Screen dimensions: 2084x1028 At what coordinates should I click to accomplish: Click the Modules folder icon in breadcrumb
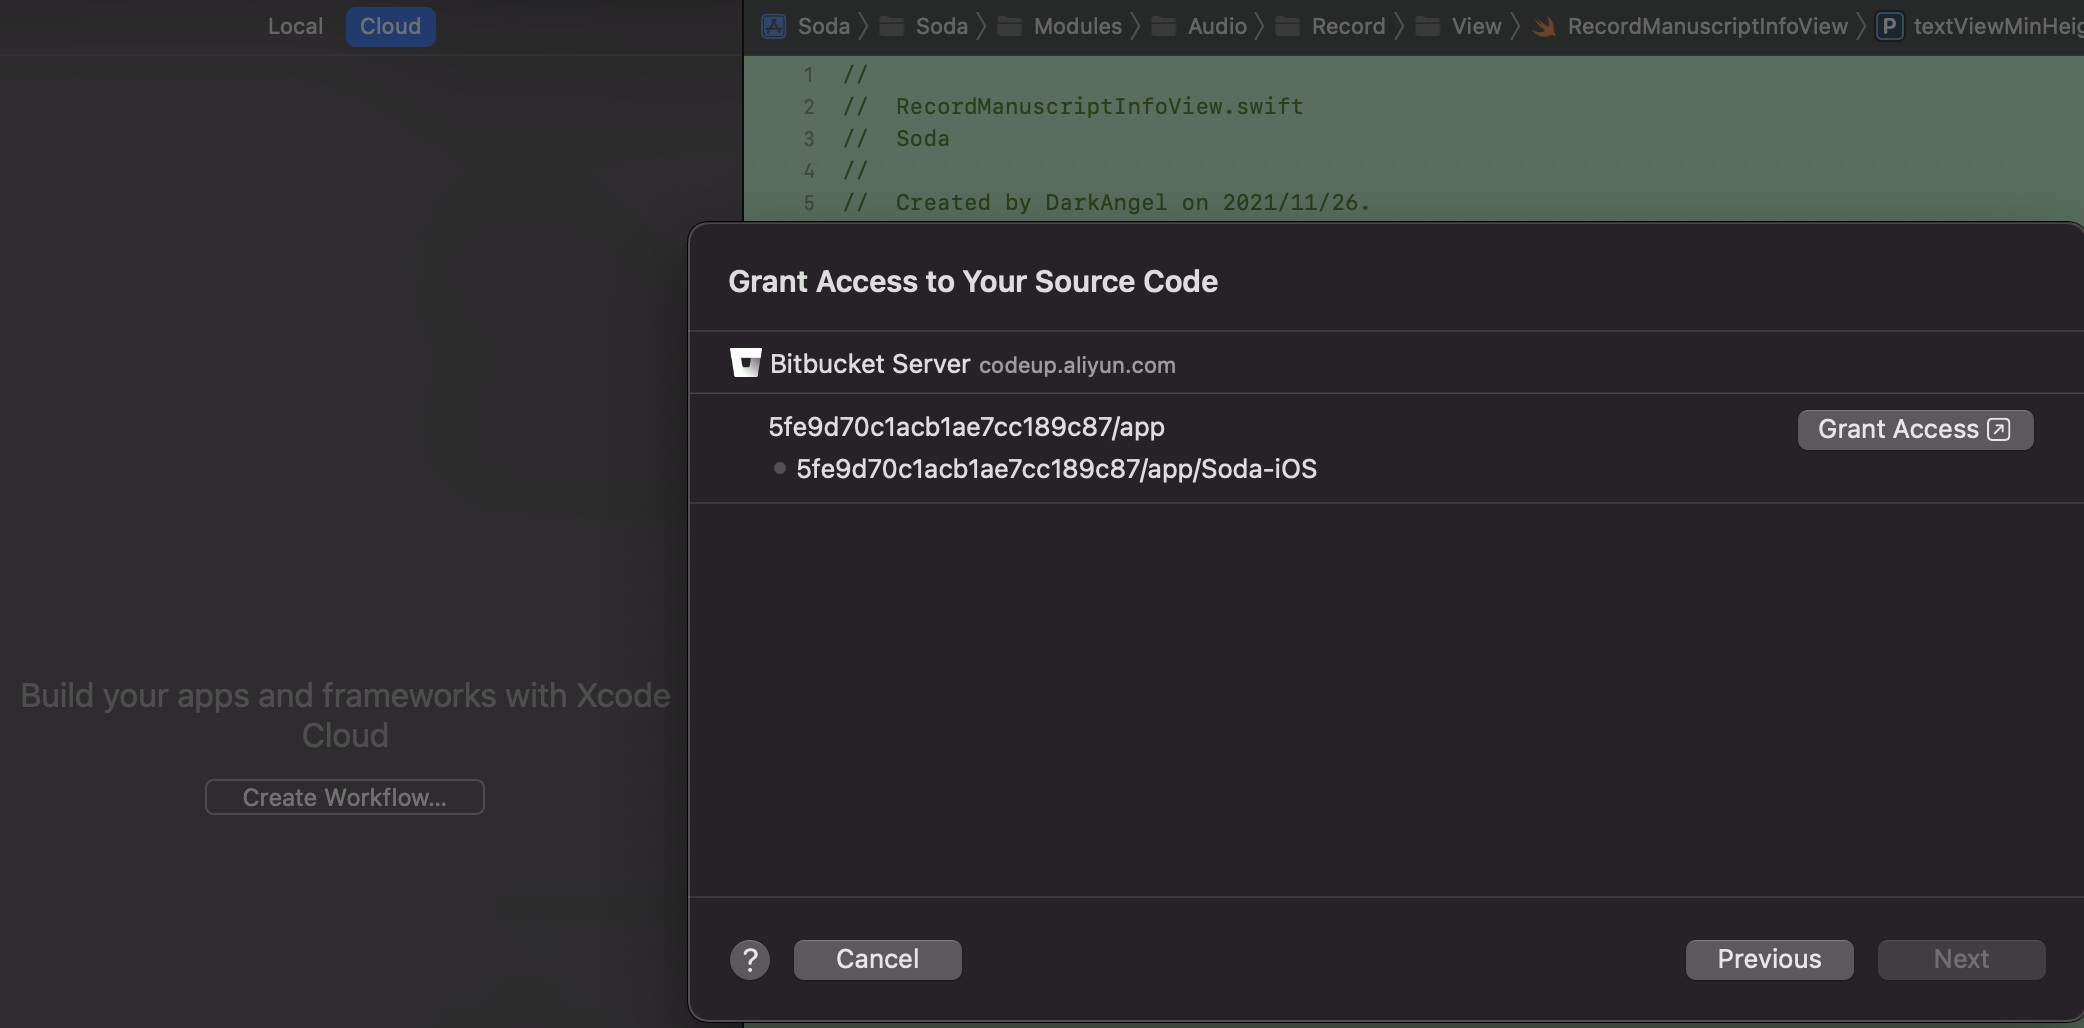click(1010, 26)
